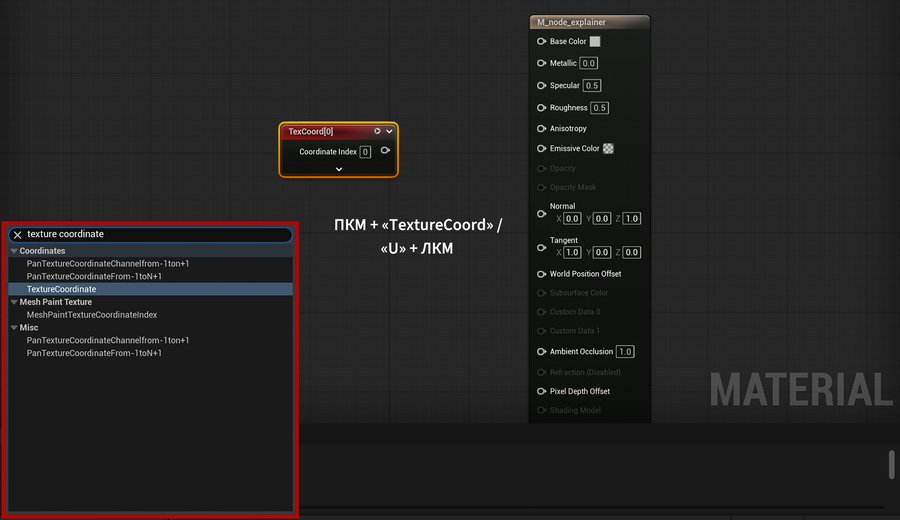Click the Specular input pin

coord(541,86)
